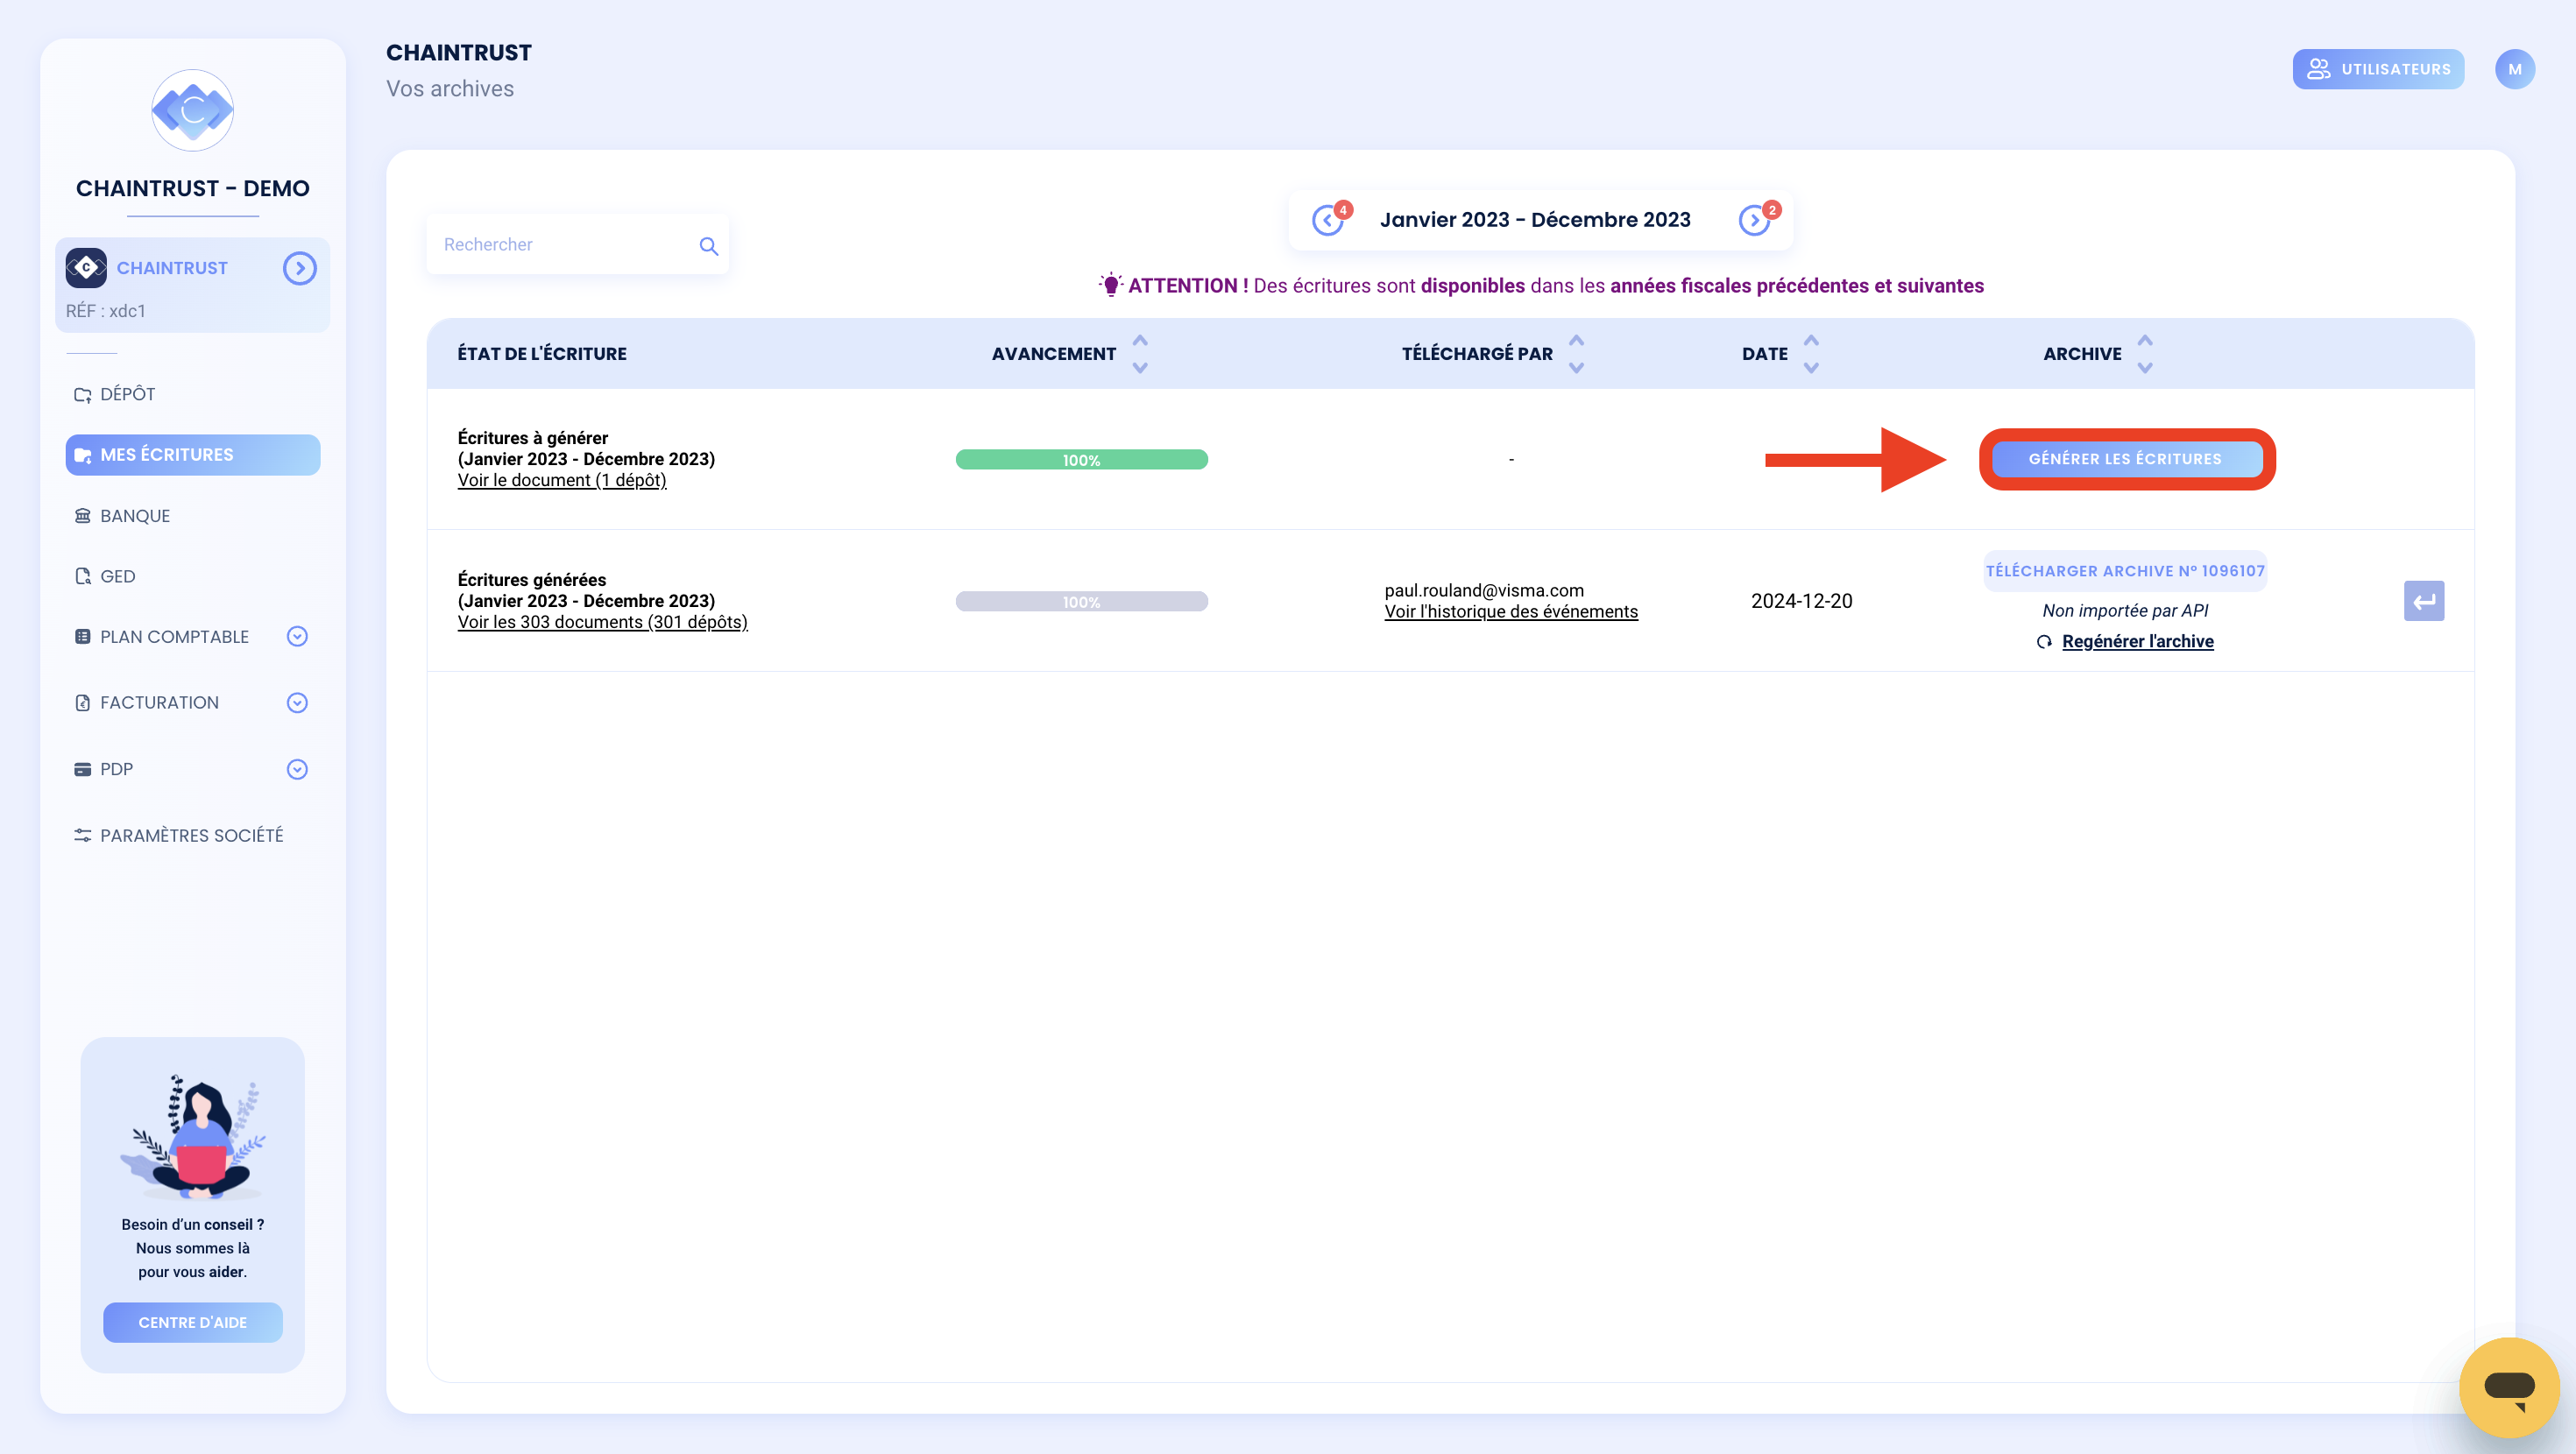
Task: Select MES ÉCRITURES in the sidebar
Action: (193, 455)
